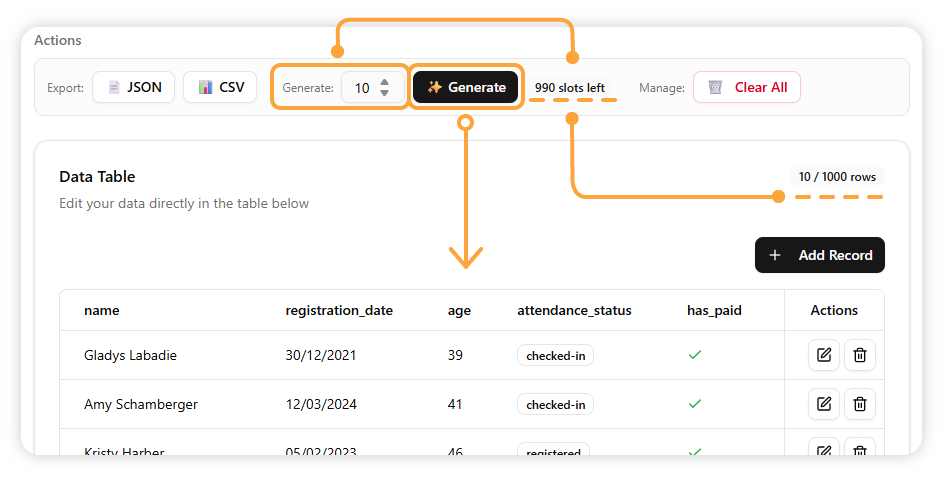Export data as JSON

point(134,87)
